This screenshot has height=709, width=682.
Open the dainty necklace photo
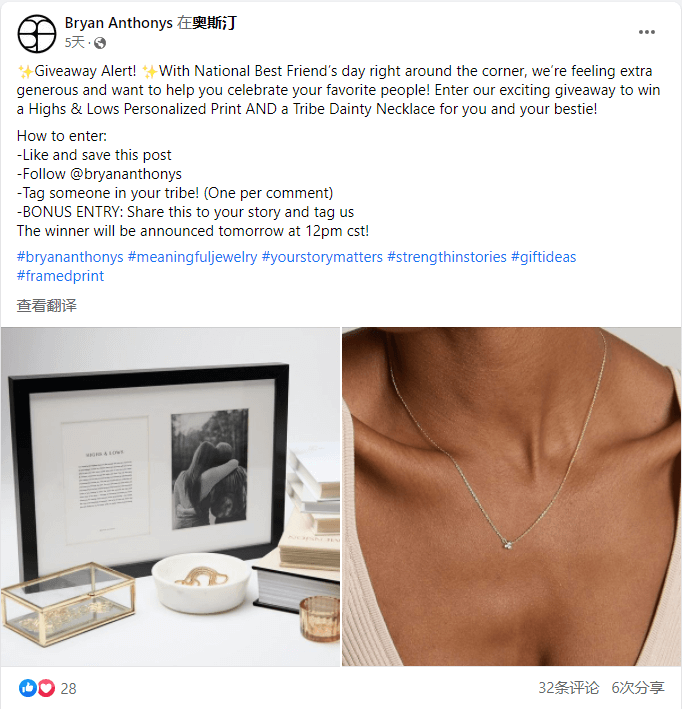pos(512,496)
